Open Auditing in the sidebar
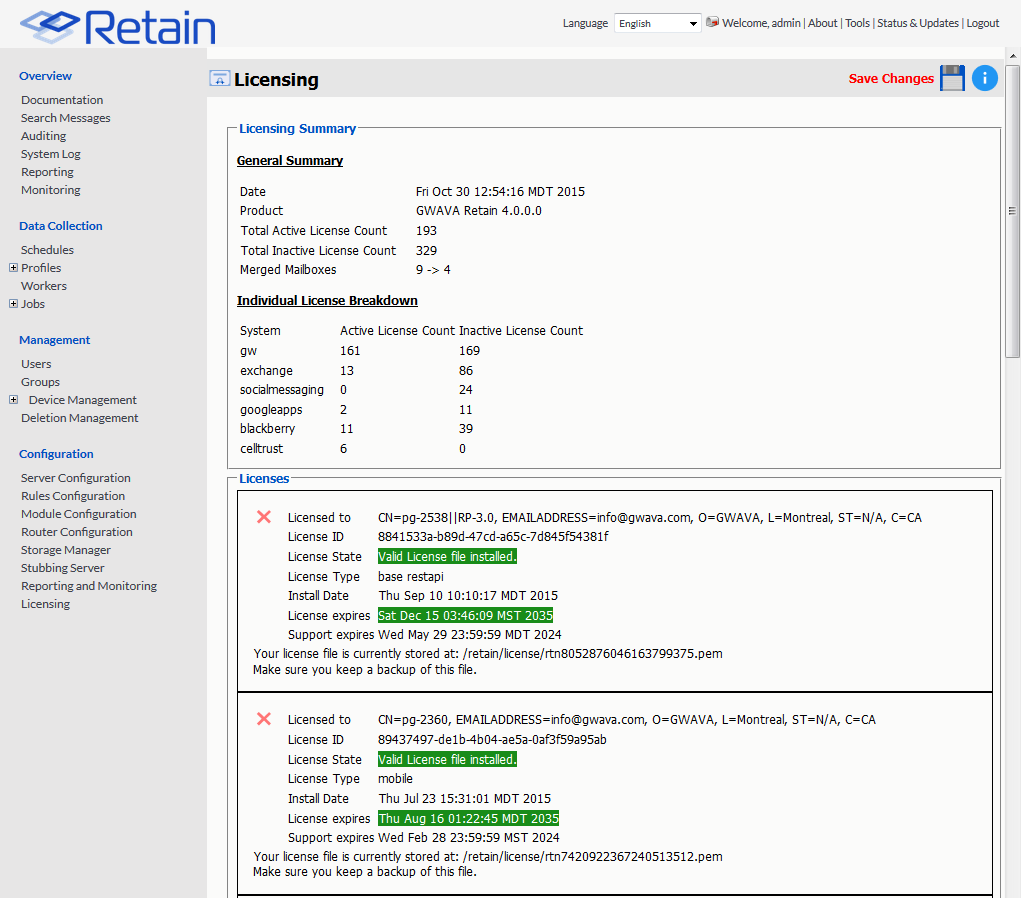 click(x=43, y=136)
